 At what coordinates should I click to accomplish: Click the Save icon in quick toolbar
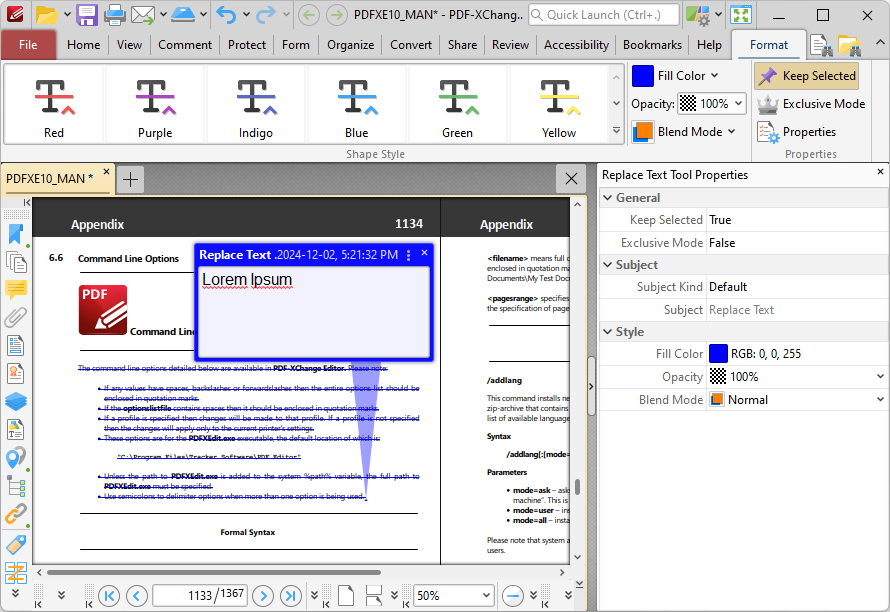(87, 15)
